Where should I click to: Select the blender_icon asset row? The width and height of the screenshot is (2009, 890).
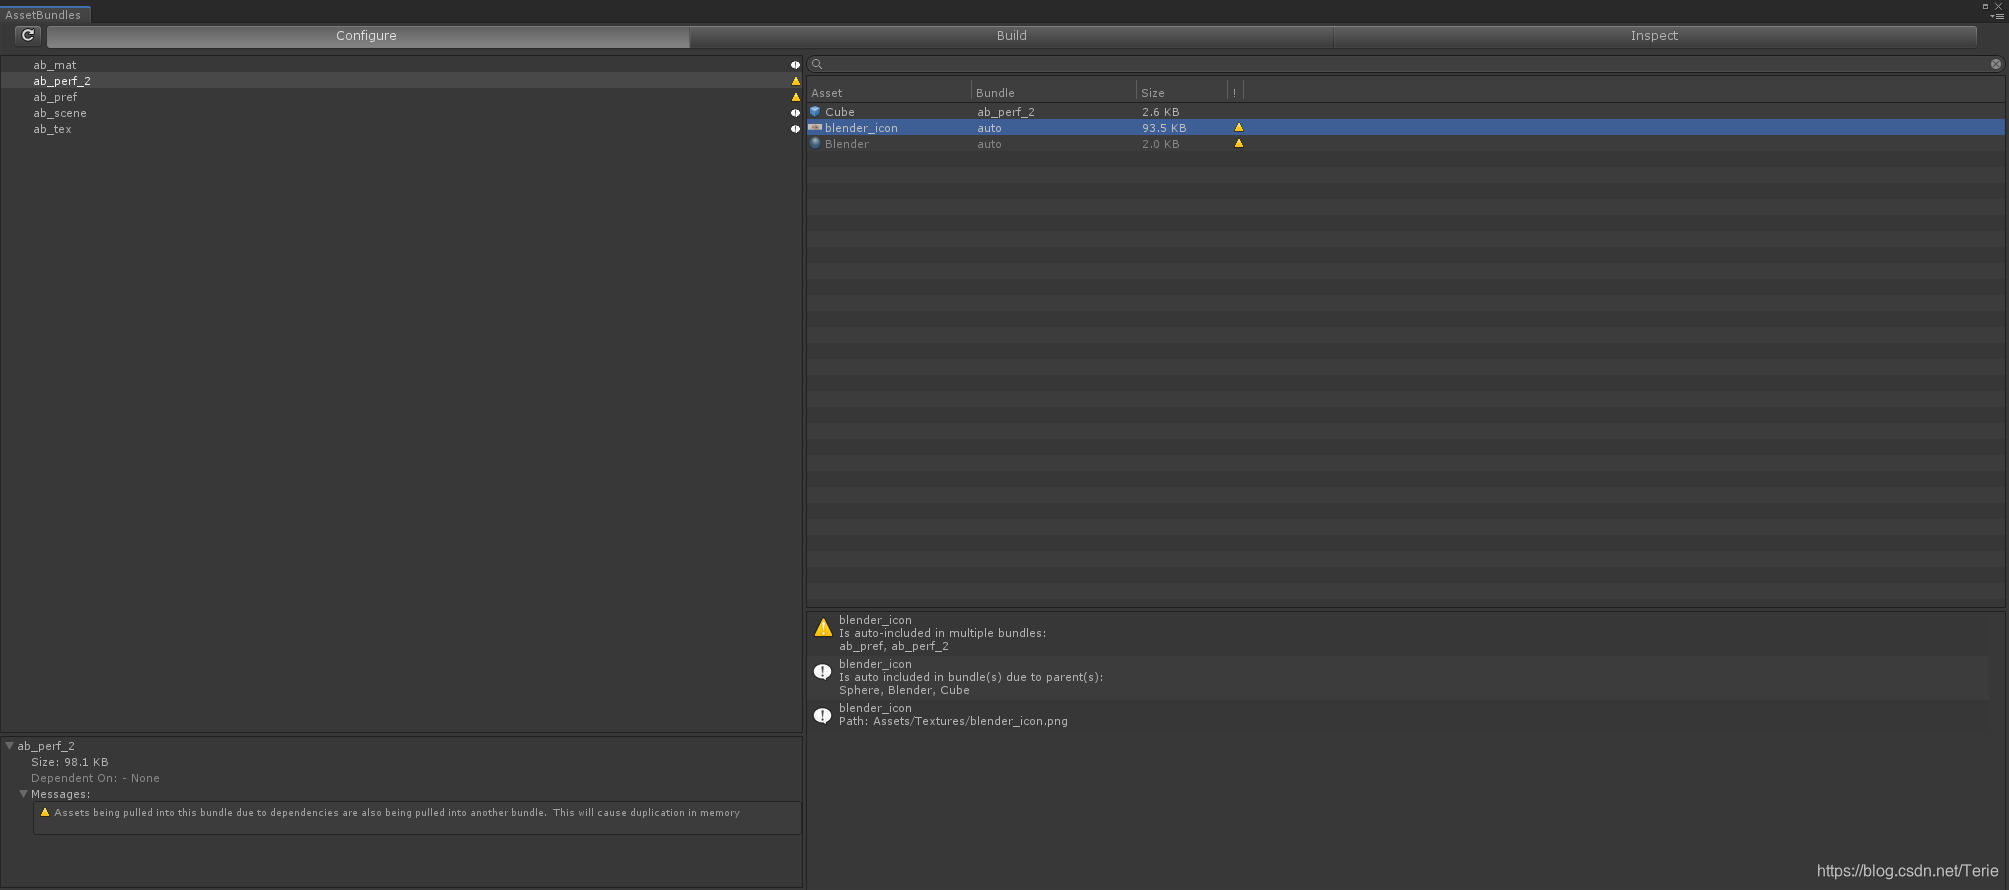point(1405,128)
